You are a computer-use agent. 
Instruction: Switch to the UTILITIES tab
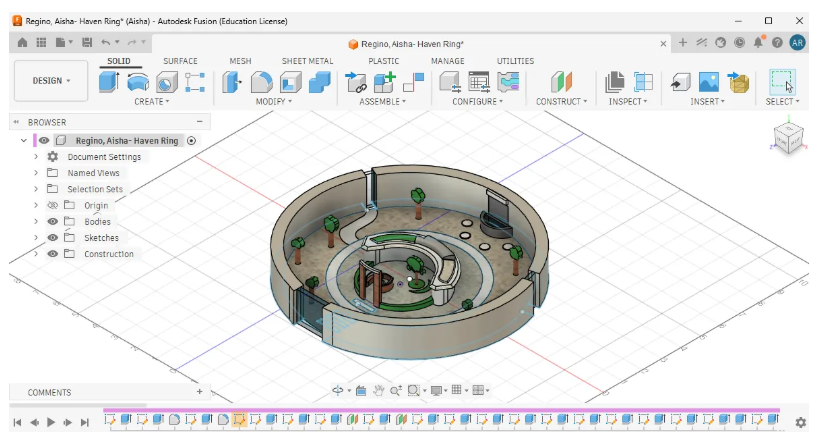click(x=515, y=61)
